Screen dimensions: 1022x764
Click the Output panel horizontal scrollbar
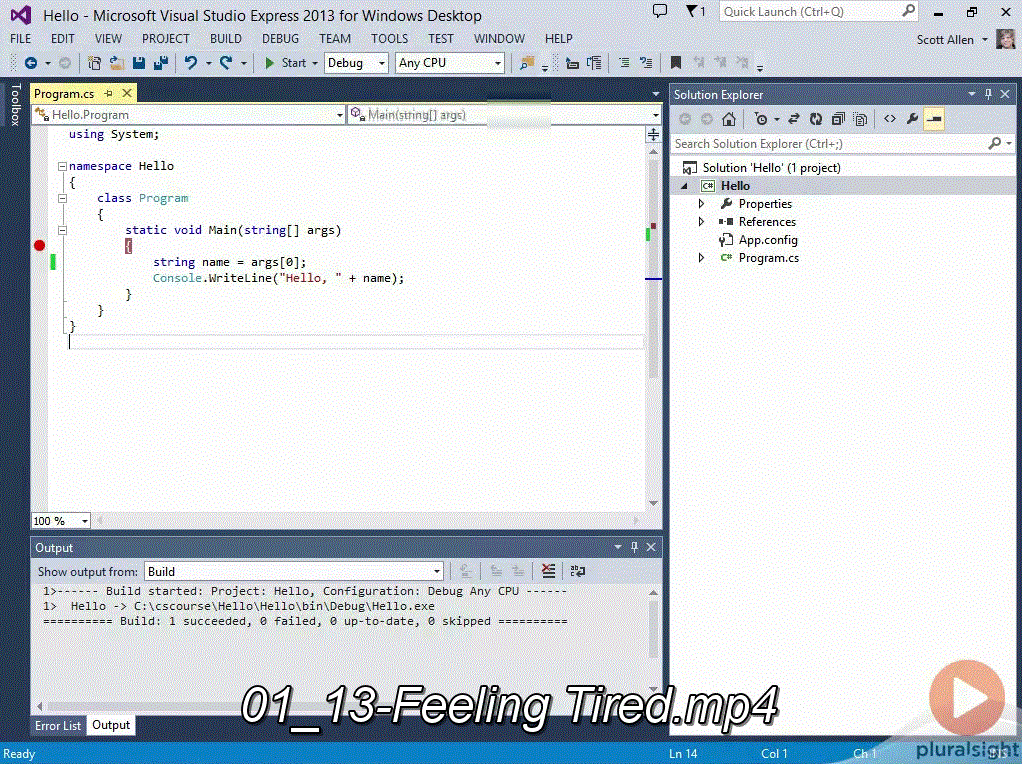[x=345, y=706]
